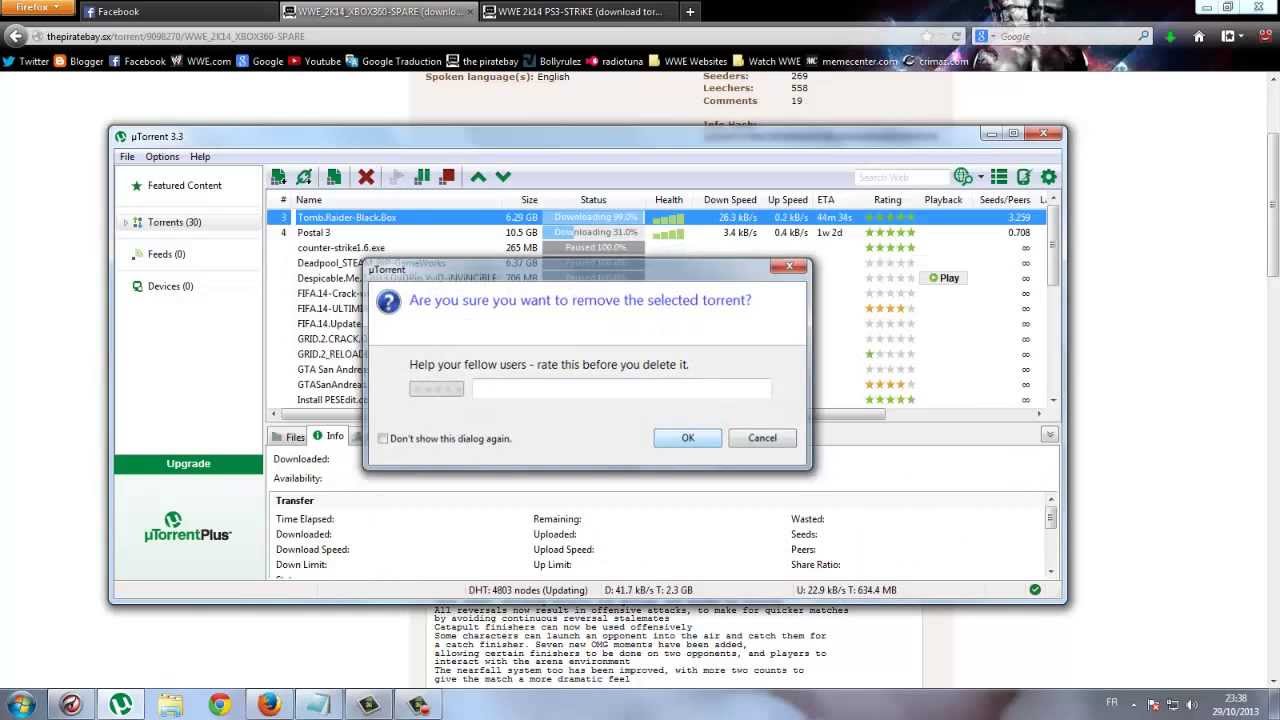
Task: Sort torrents by Down Speed column
Action: pyautogui.click(x=730, y=200)
